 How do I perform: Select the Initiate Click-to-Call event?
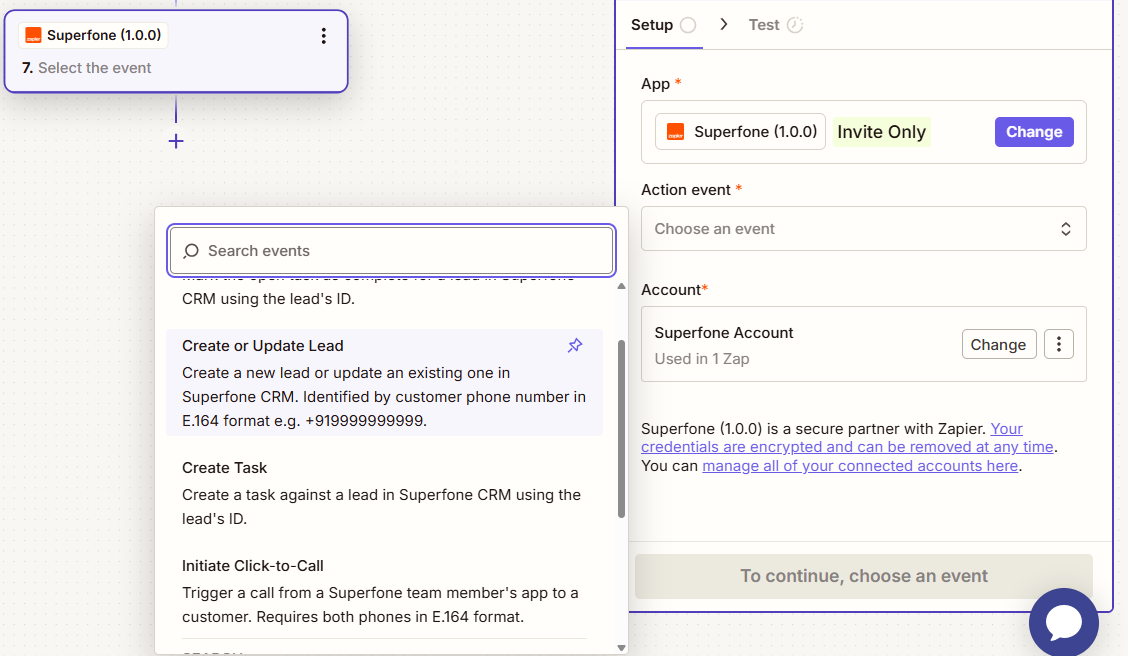pos(384,591)
